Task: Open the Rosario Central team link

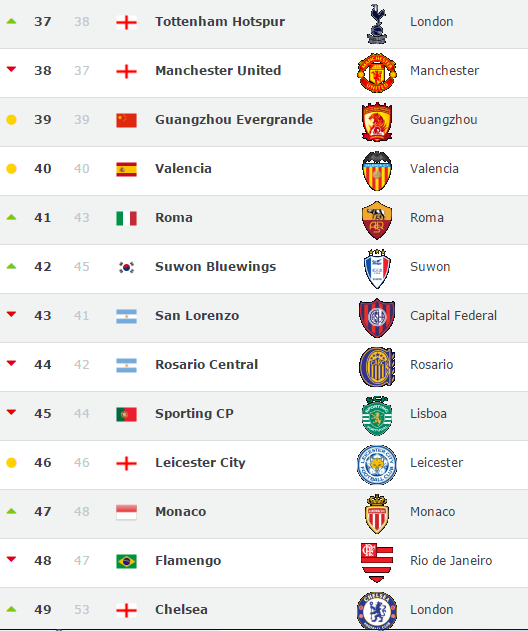Action: pyautogui.click(x=206, y=365)
